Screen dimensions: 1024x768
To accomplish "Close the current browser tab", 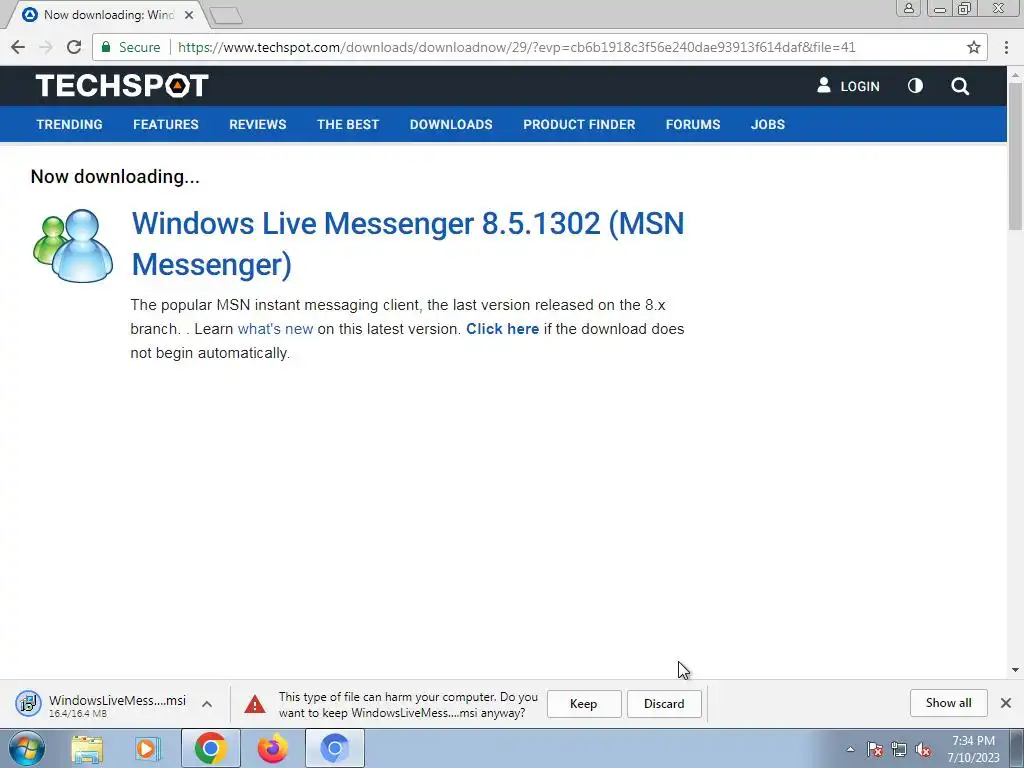I will [x=189, y=14].
